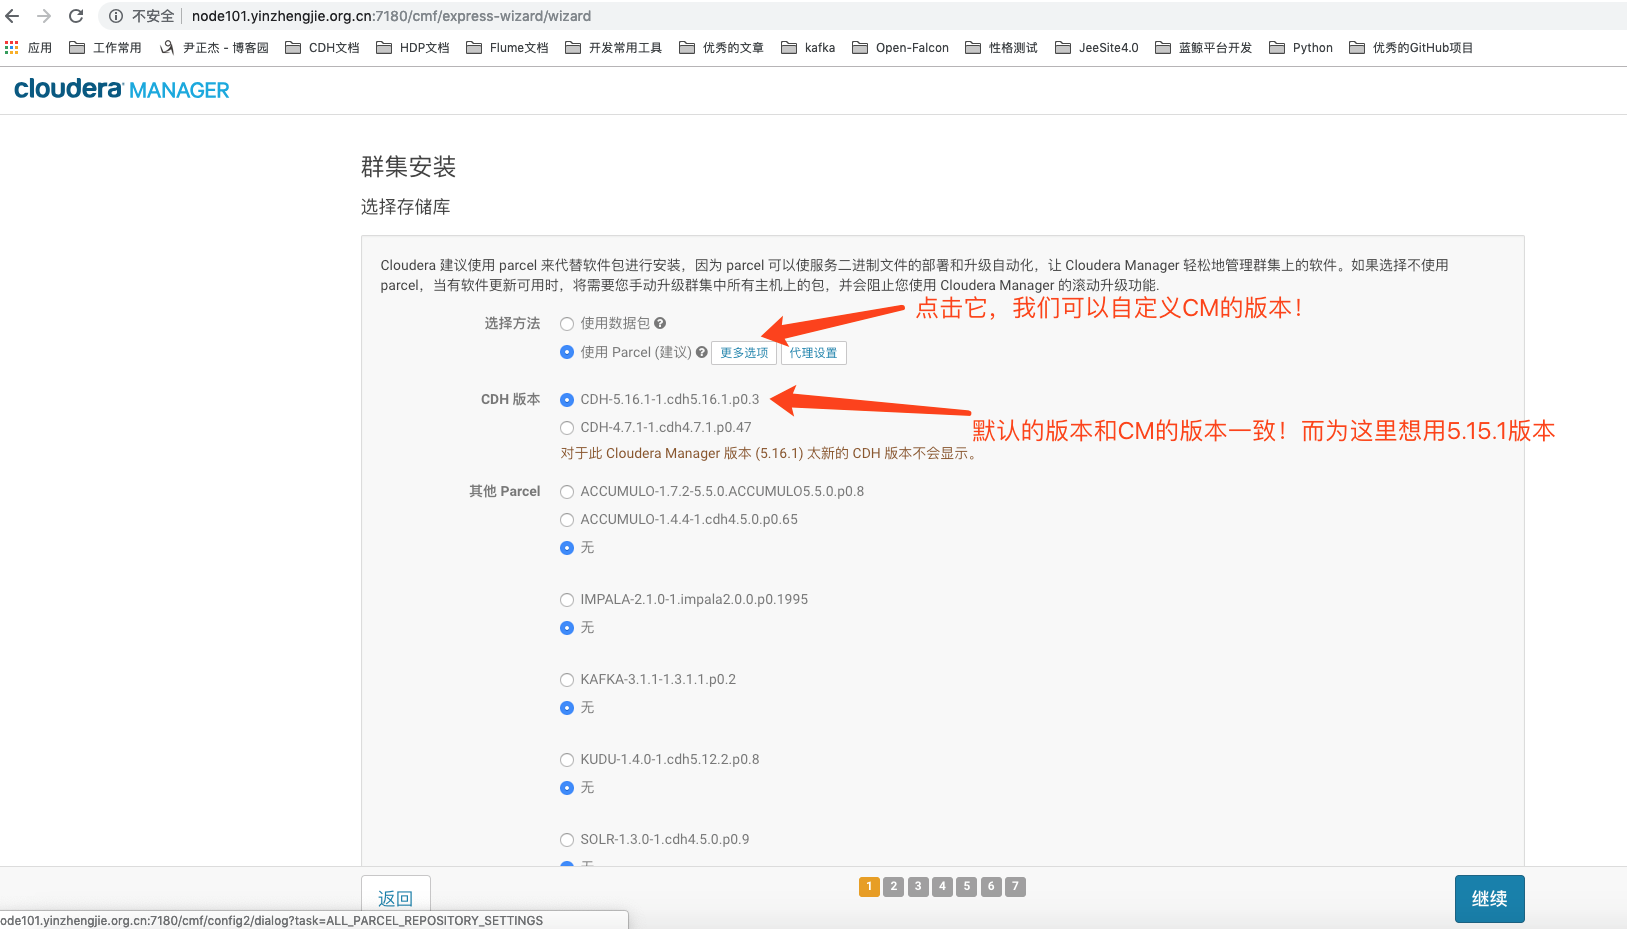Go to wizard step 1
The width and height of the screenshot is (1627, 929).
[x=869, y=886]
